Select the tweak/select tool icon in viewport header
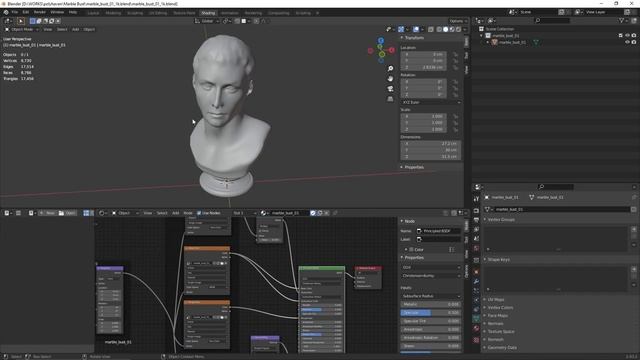Screen dimensions: 640x360 coord(21,21)
